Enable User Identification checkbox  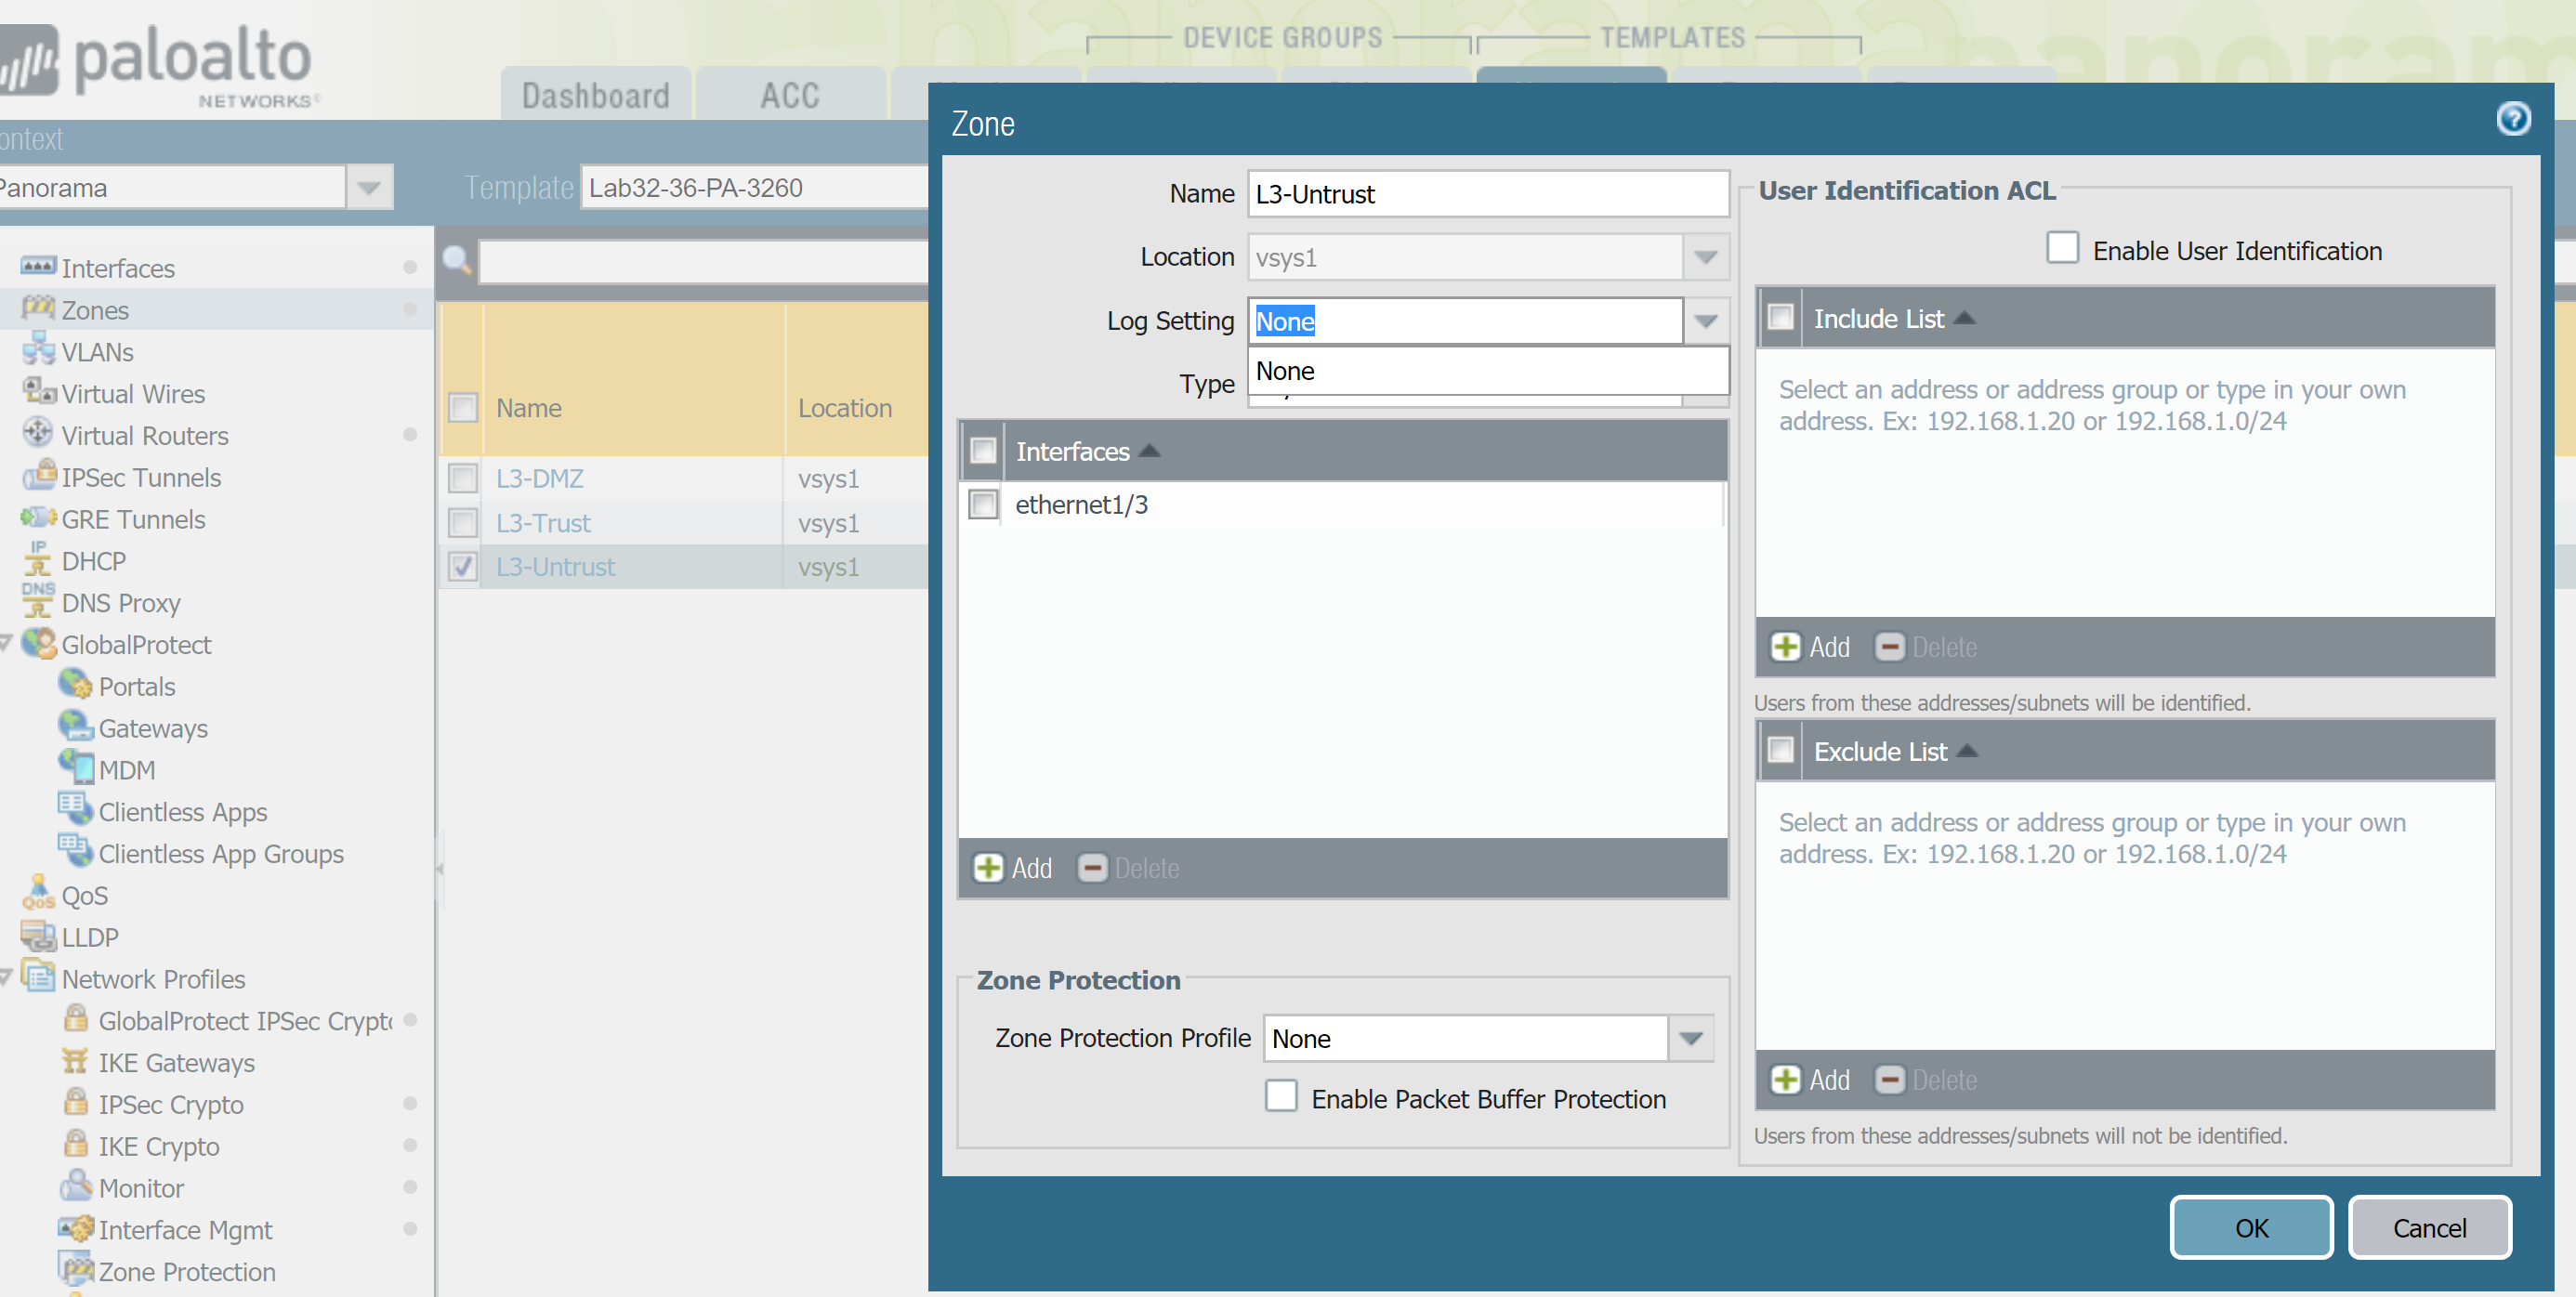tap(2062, 248)
